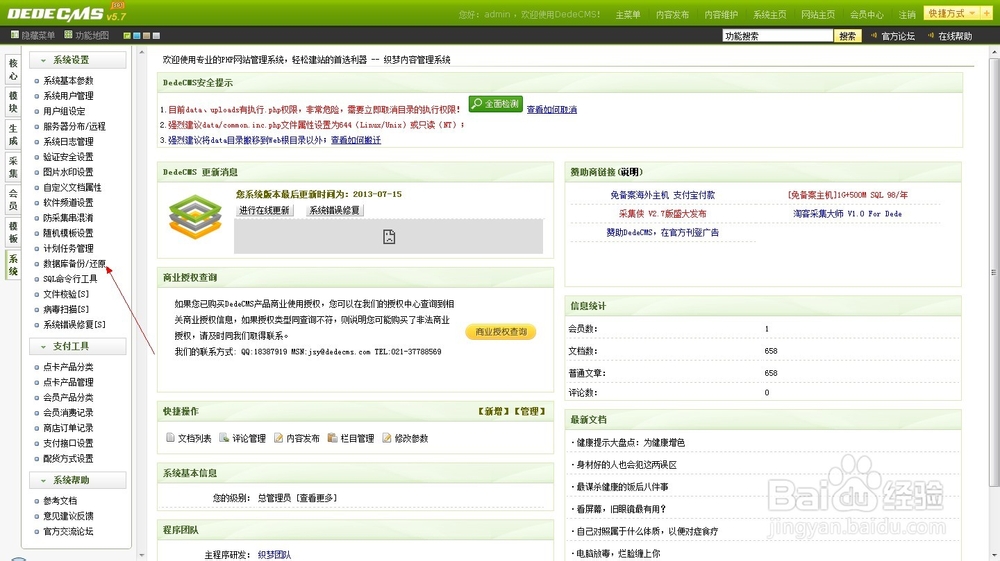The height and width of the screenshot is (561, 1000).
Task: Switch to the 采集 vertical tab
Action: 13,167
